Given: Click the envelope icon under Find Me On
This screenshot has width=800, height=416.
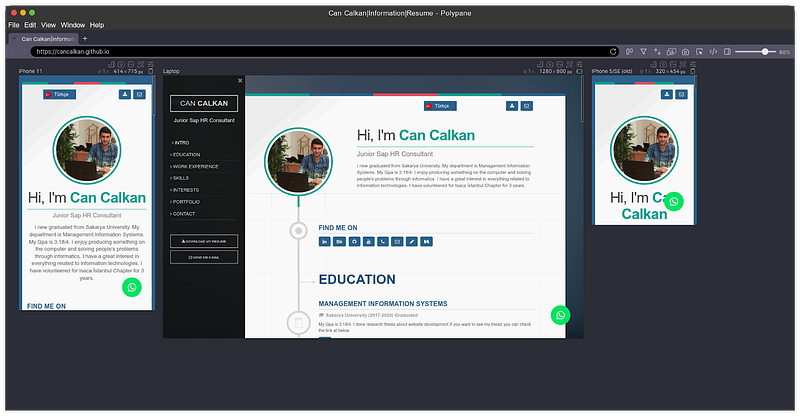Looking at the screenshot, I should (x=397, y=241).
